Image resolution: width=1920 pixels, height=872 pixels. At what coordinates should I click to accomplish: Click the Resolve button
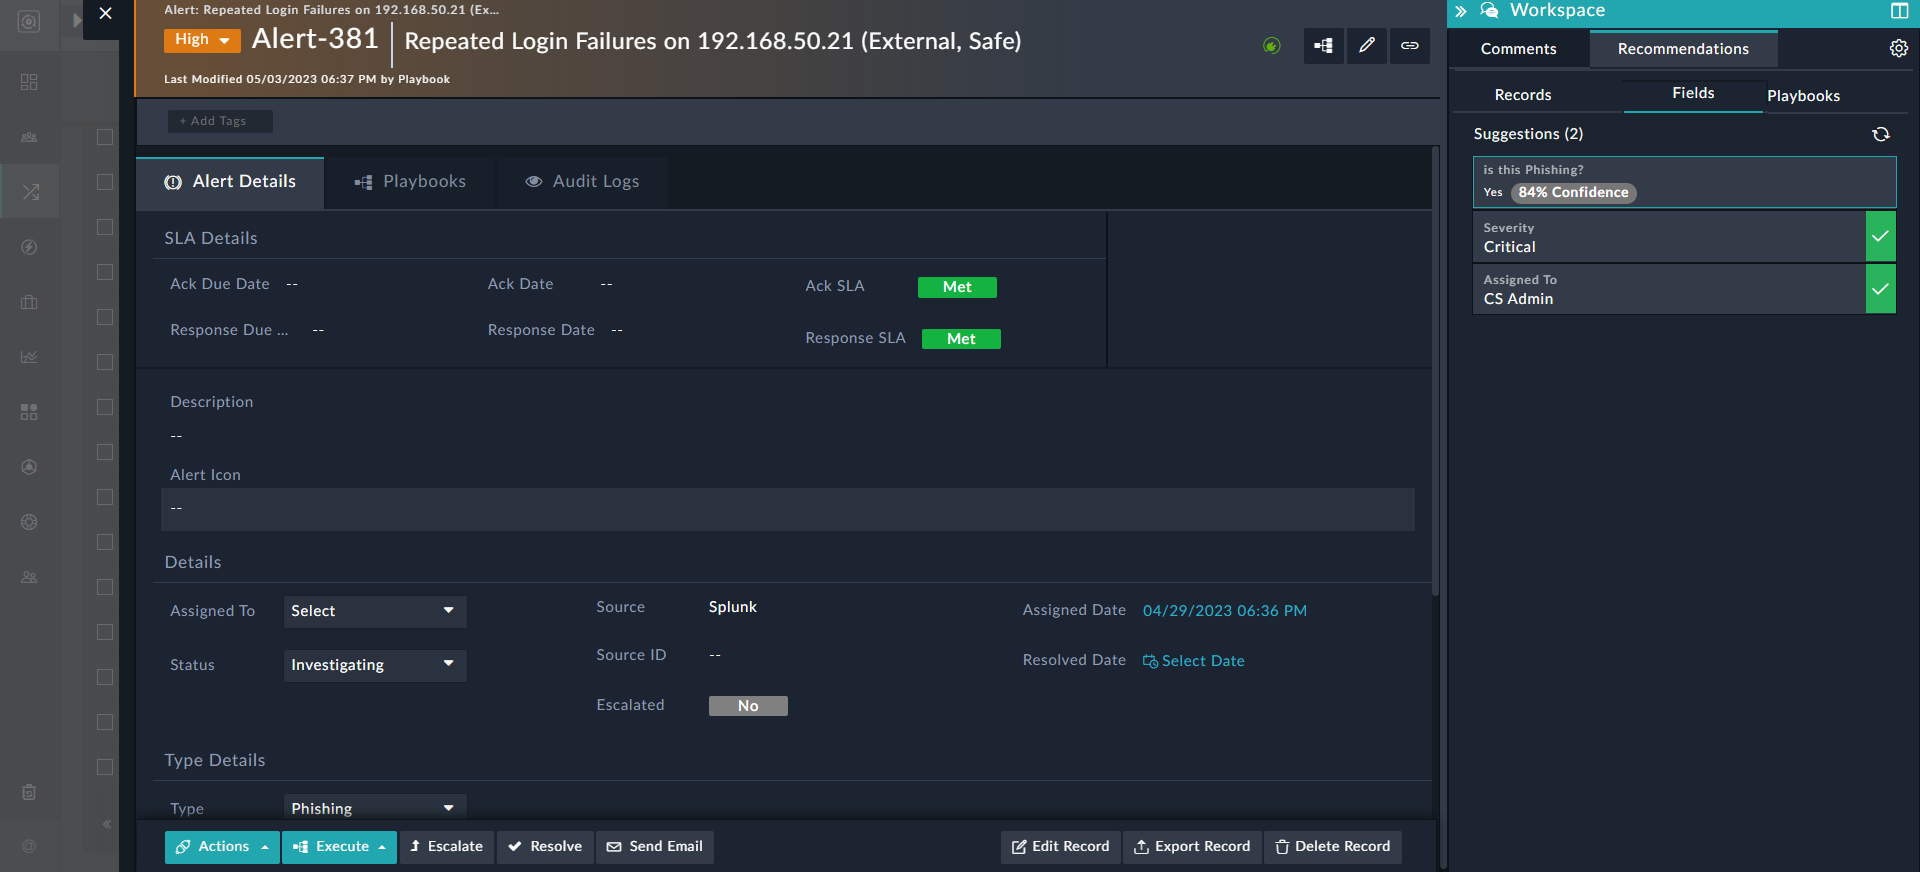(x=545, y=847)
